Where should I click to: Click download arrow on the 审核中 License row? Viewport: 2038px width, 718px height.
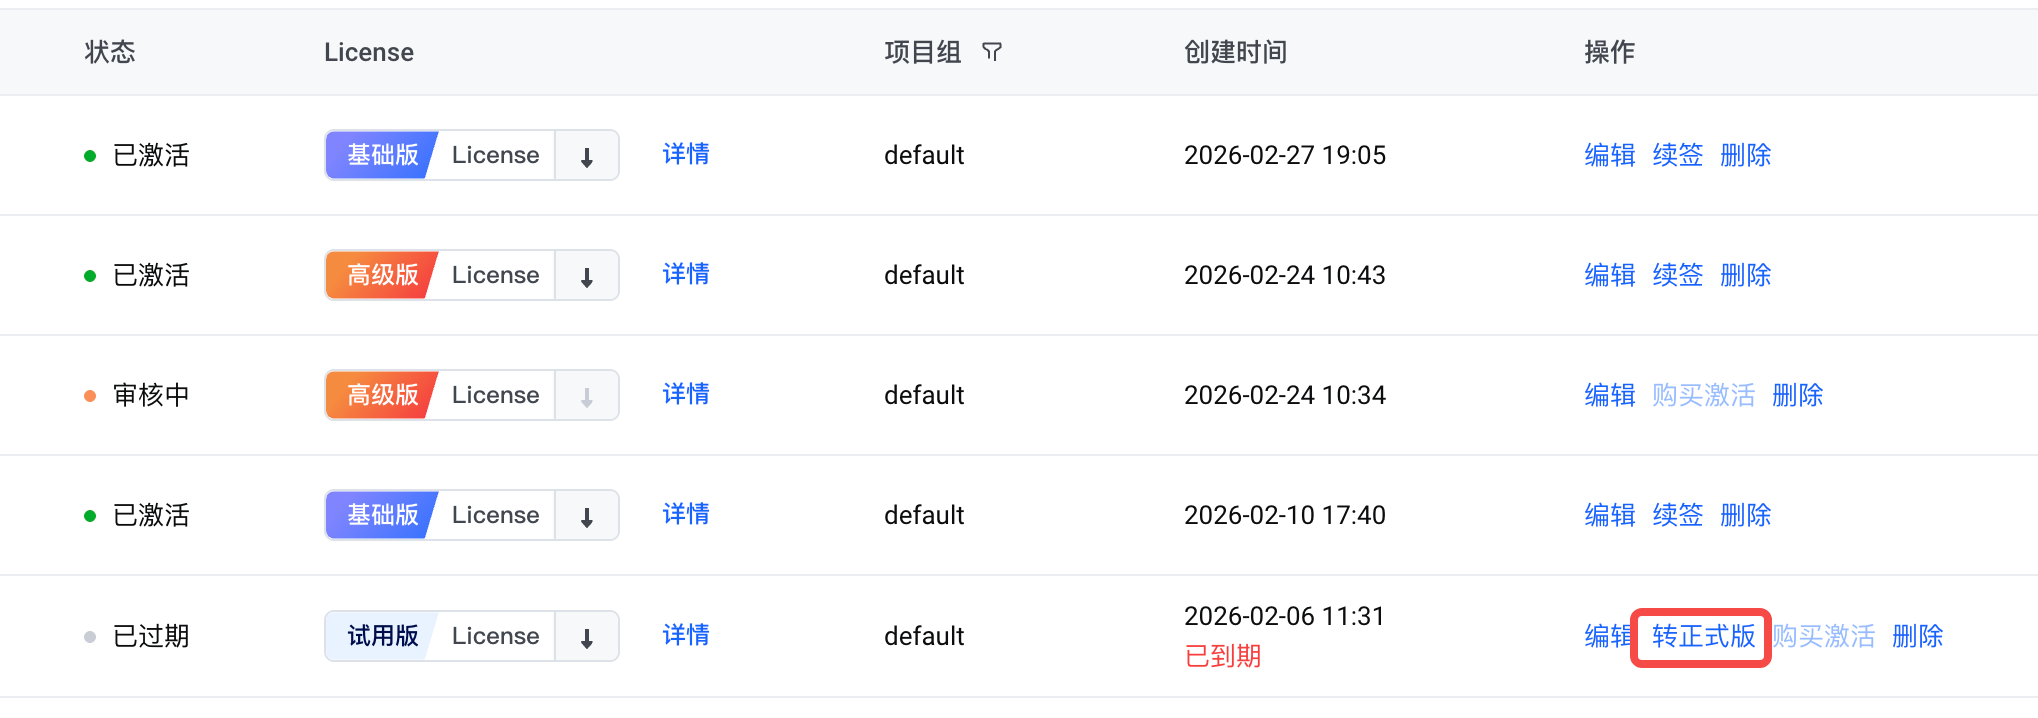pos(587,396)
